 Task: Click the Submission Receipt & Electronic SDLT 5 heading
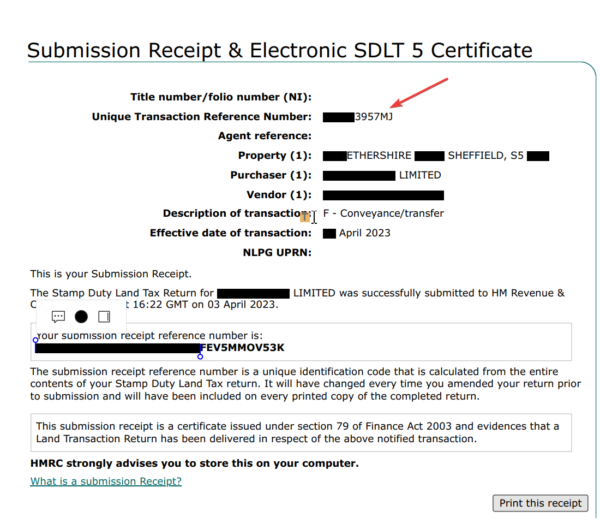pos(279,49)
